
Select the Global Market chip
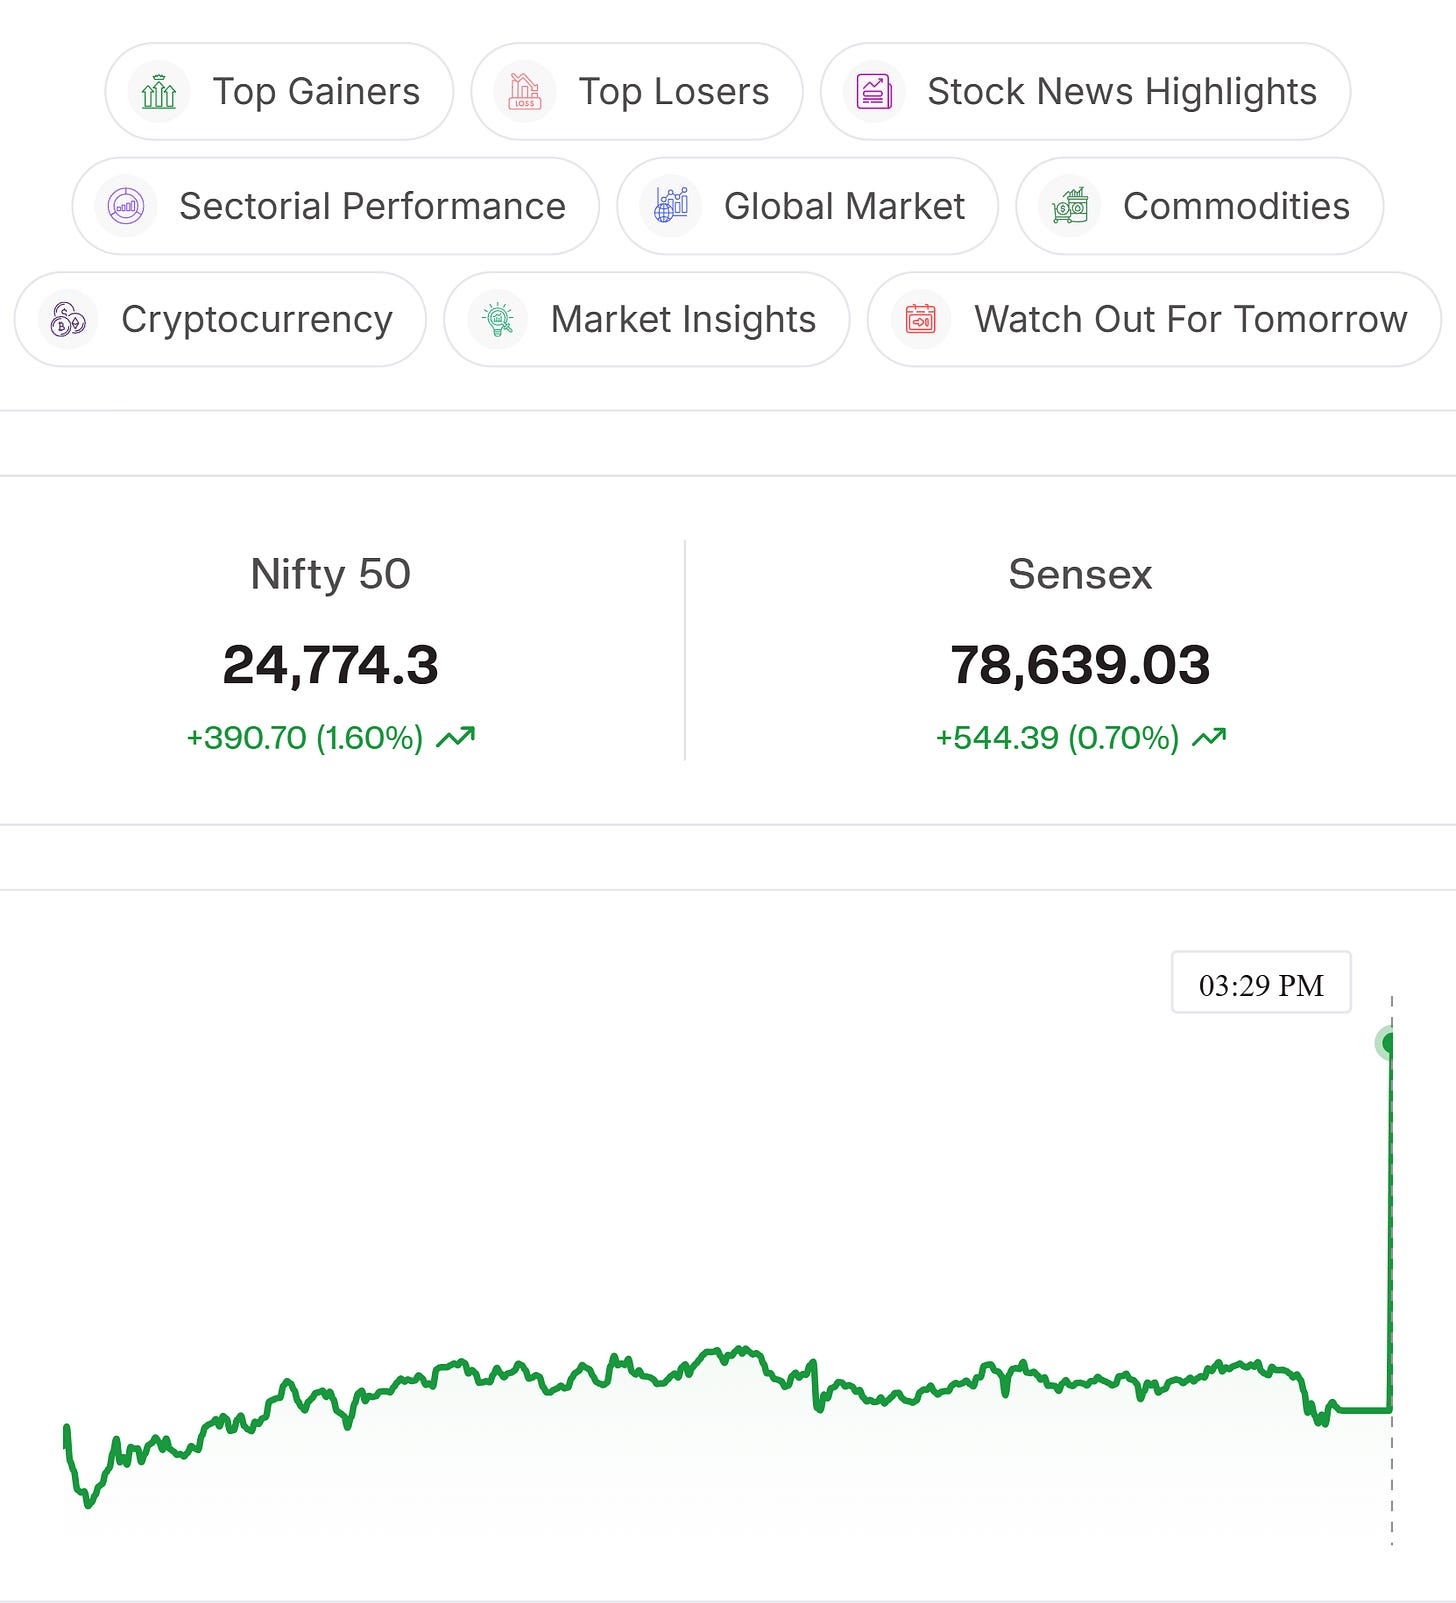coord(808,206)
